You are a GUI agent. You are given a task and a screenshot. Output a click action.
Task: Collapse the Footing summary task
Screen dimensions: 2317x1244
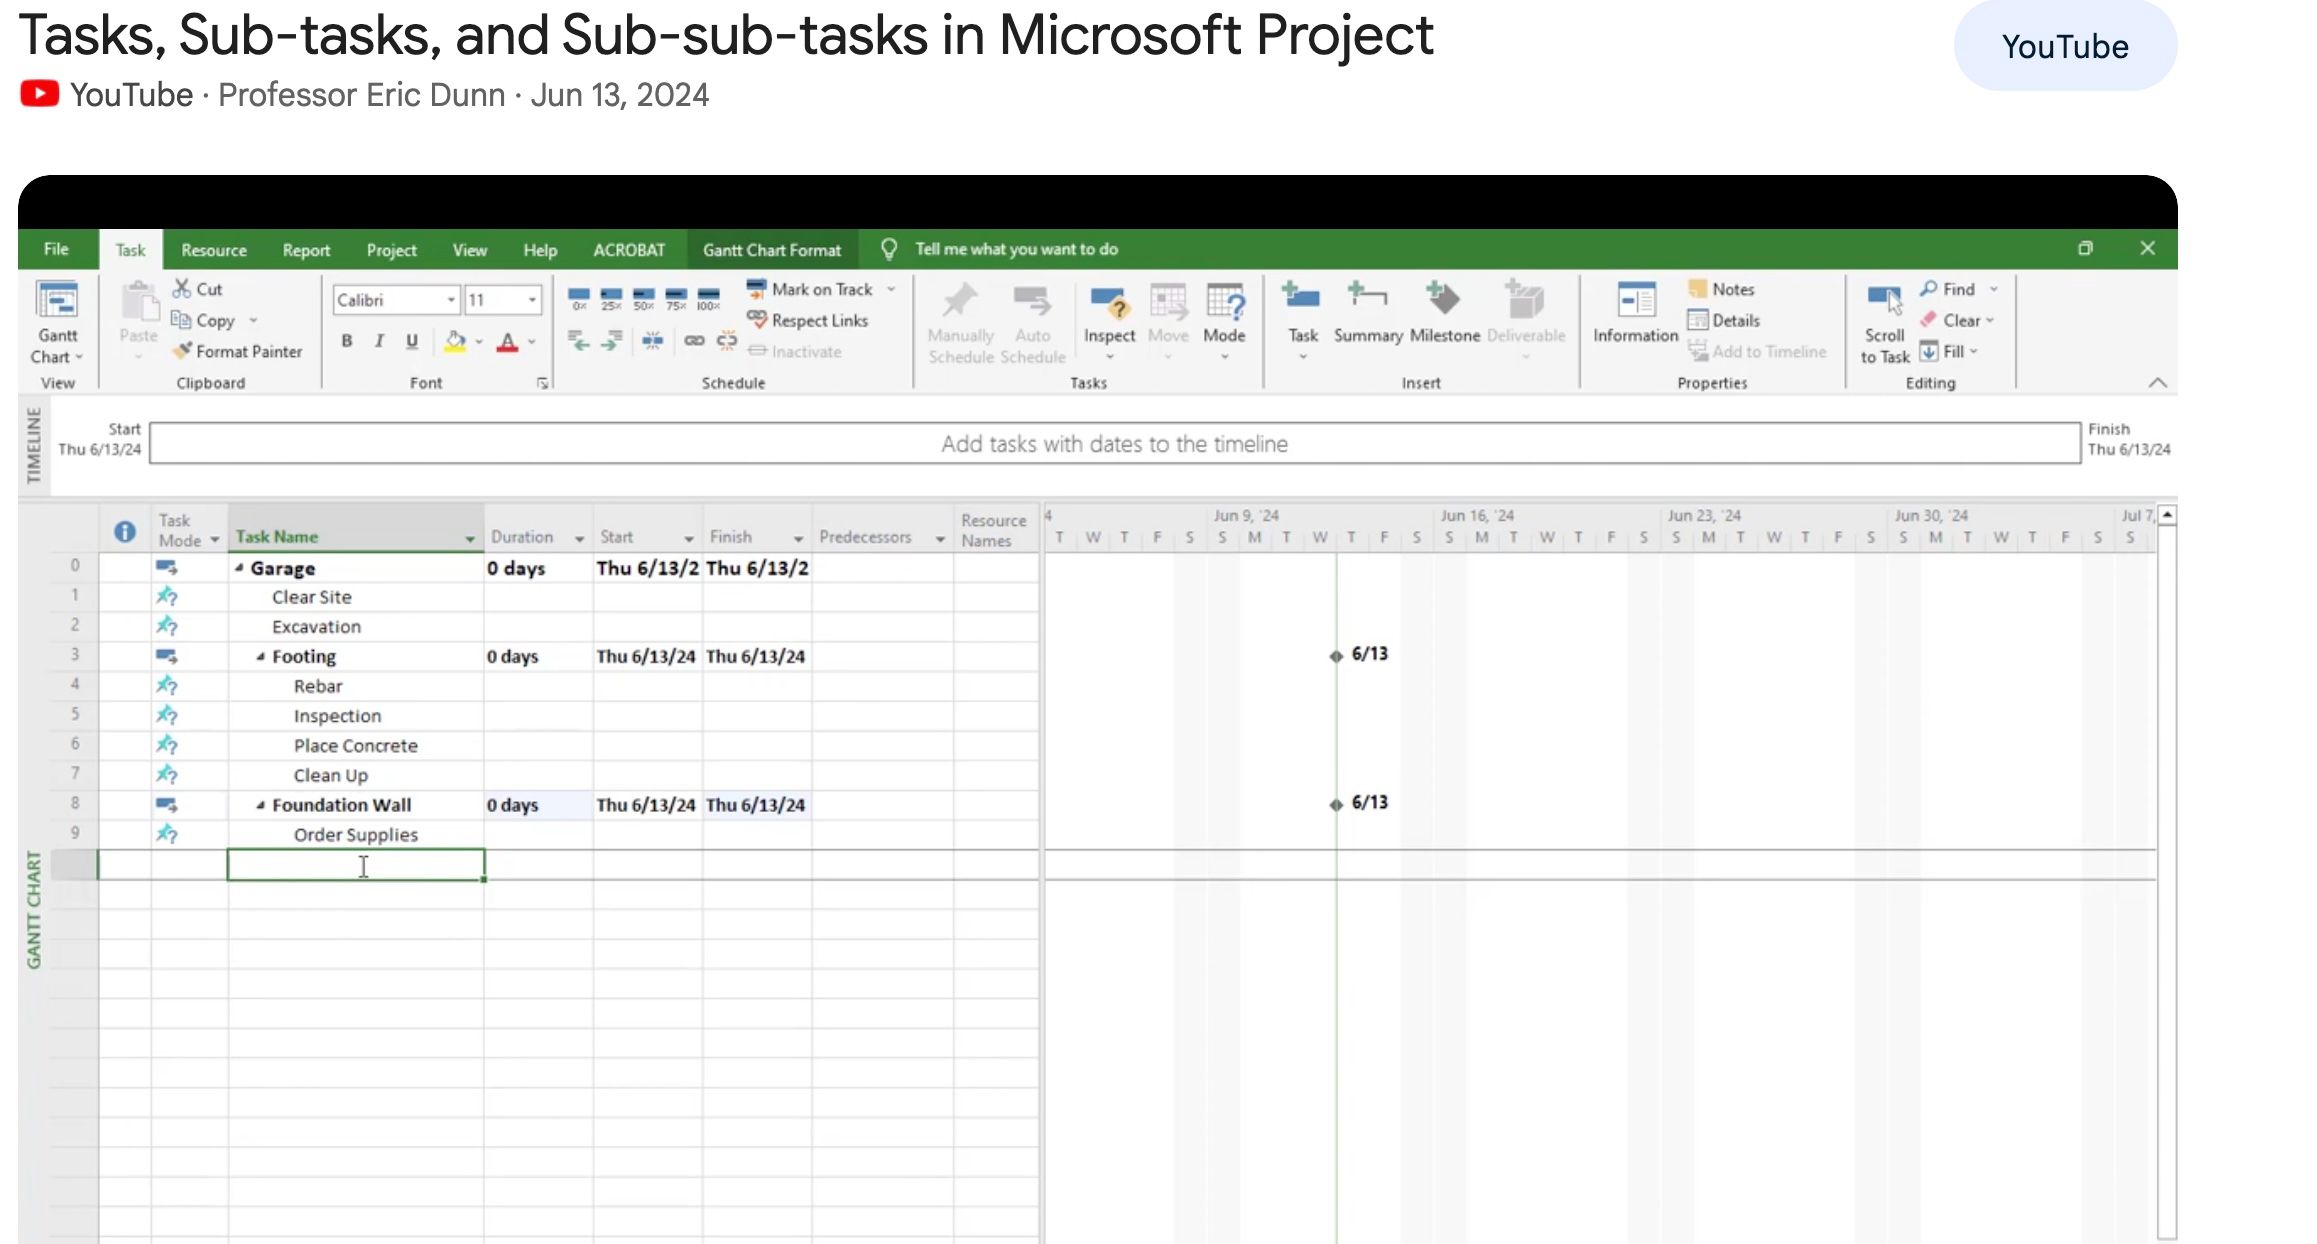[261, 657]
